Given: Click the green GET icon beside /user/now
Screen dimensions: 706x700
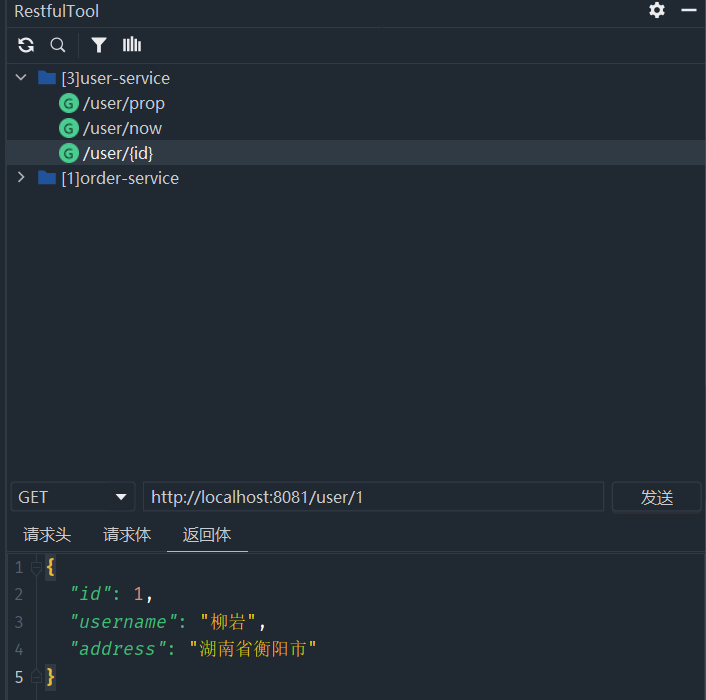Looking at the screenshot, I should pyautogui.click(x=69, y=128).
